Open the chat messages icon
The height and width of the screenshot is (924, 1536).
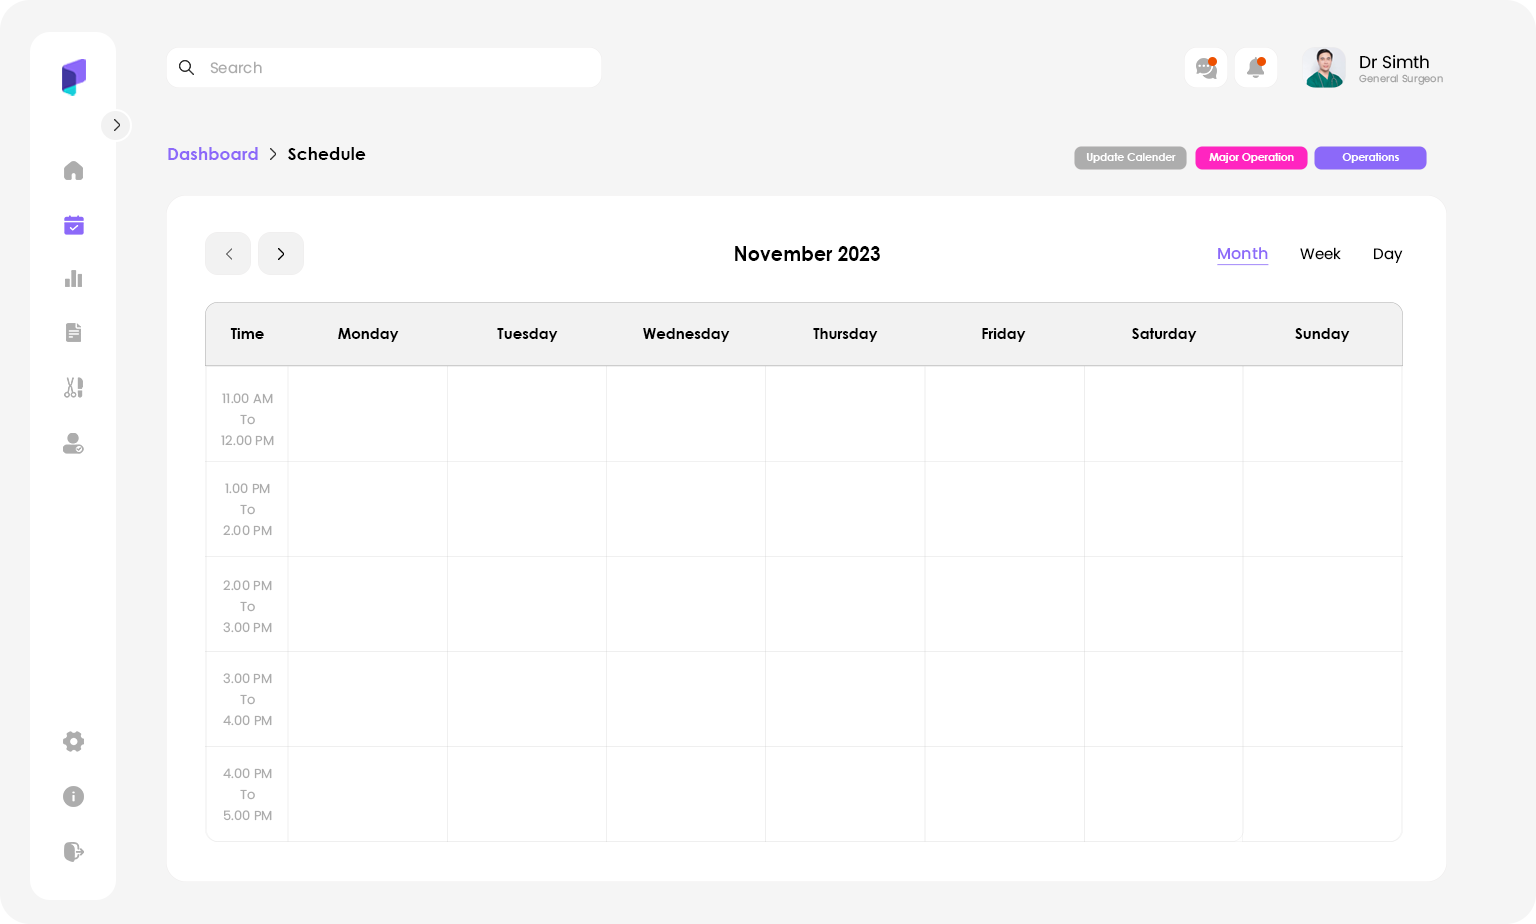coord(1206,68)
